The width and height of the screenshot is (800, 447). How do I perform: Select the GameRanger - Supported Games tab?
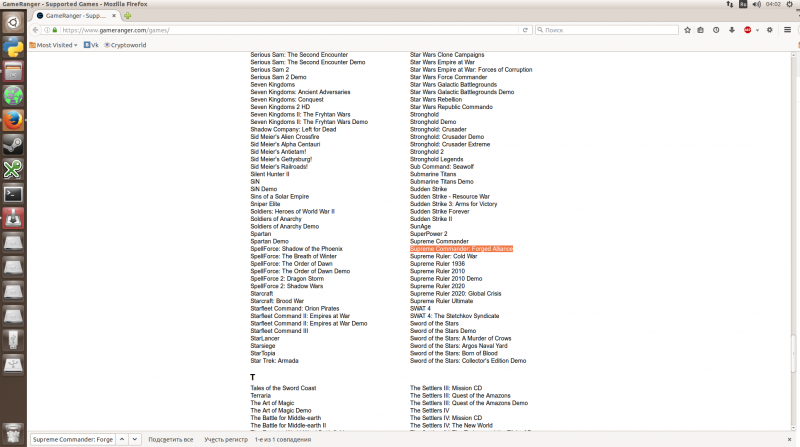tap(76, 16)
